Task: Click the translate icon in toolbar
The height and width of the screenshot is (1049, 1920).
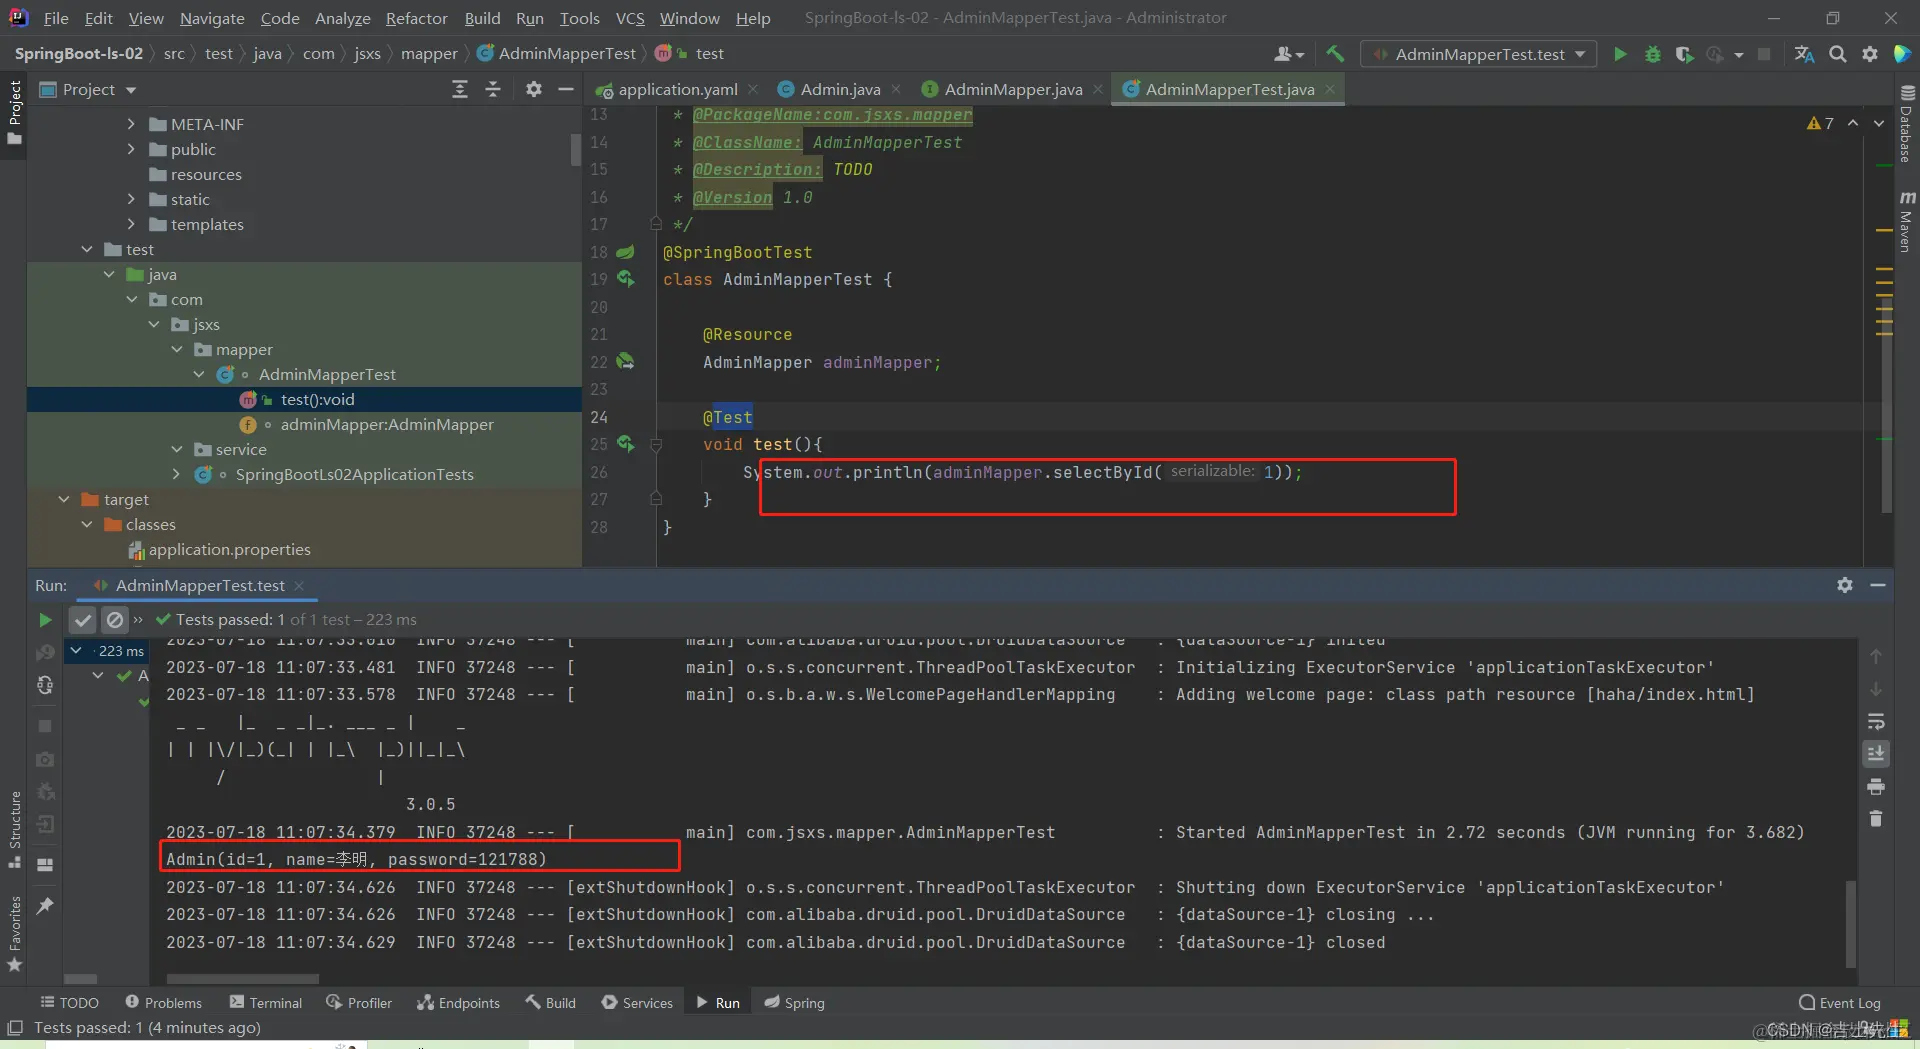Action: click(x=1805, y=54)
